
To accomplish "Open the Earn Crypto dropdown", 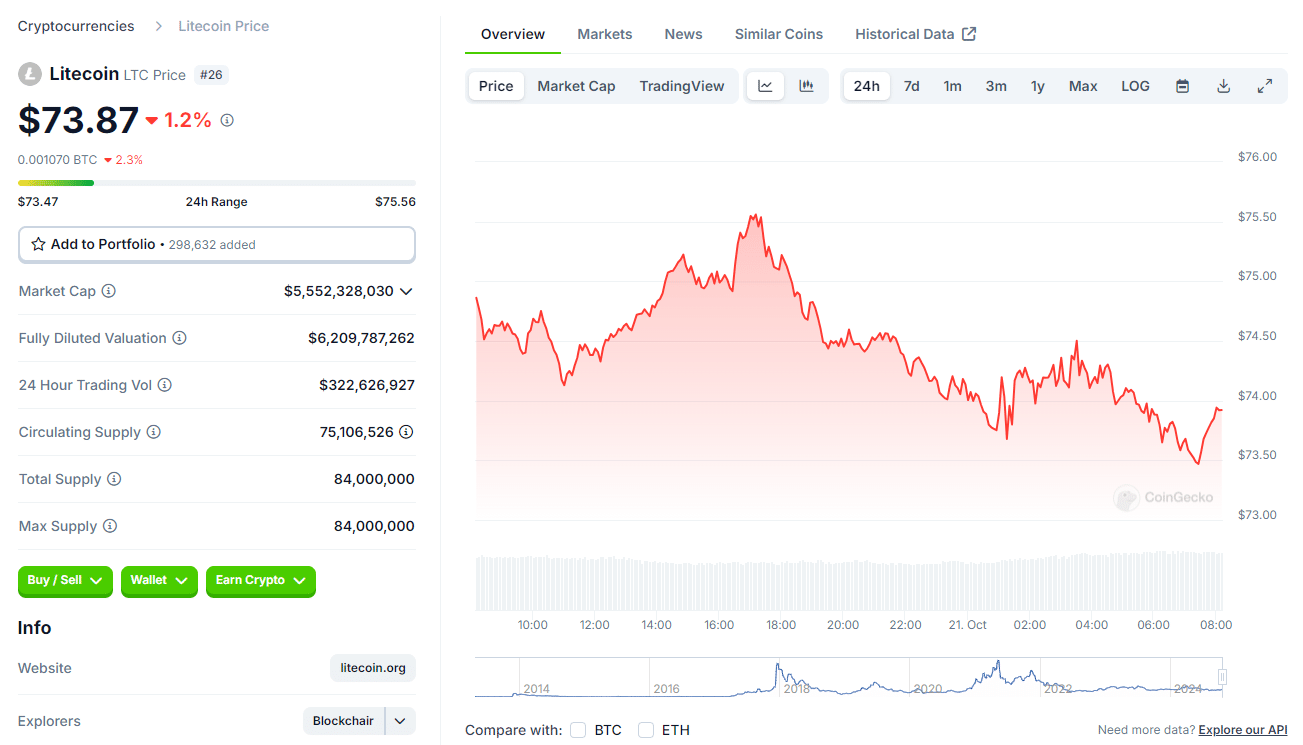I will pyautogui.click(x=261, y=580).
